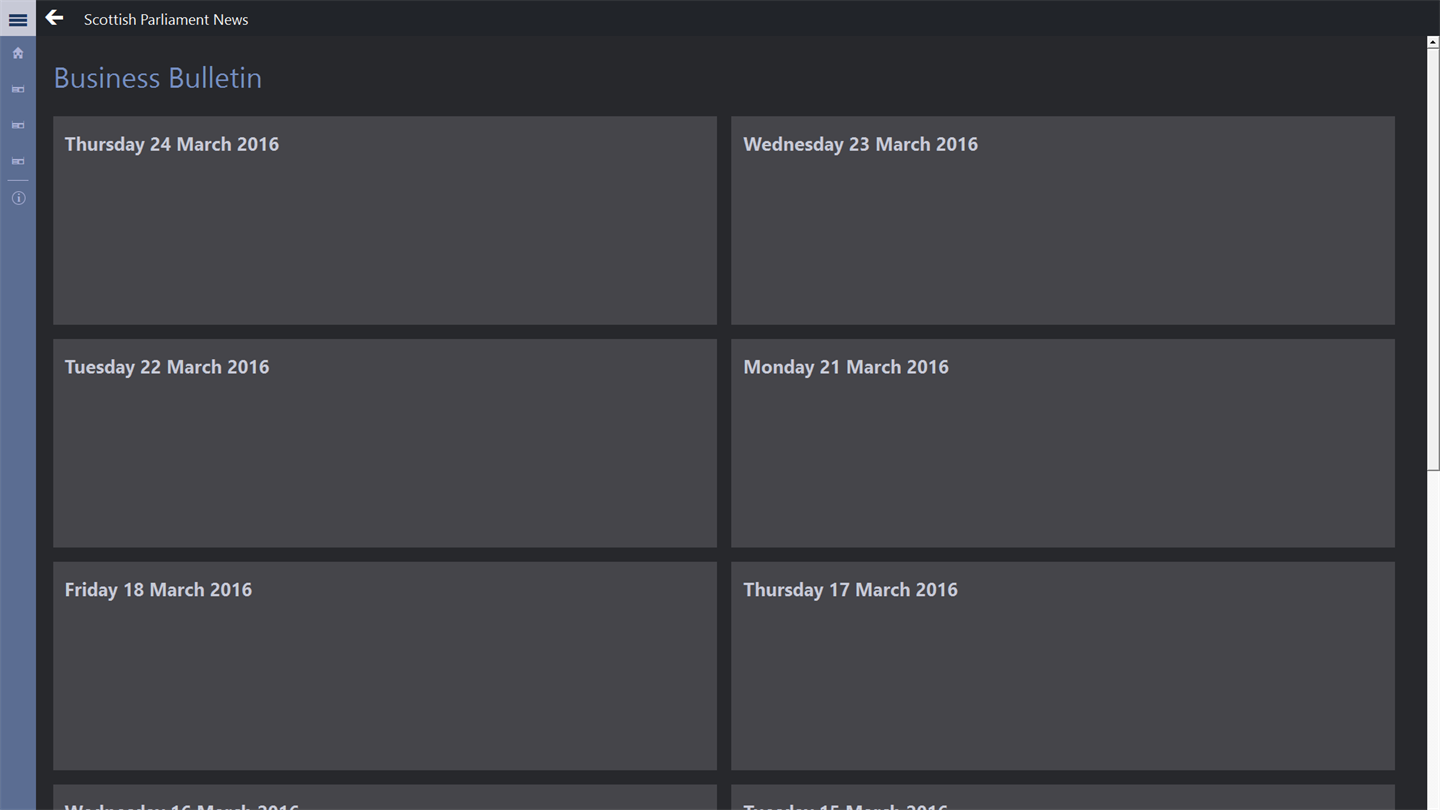
Task: Click the Business Bulletin page heading
Action: pos(158,78)
